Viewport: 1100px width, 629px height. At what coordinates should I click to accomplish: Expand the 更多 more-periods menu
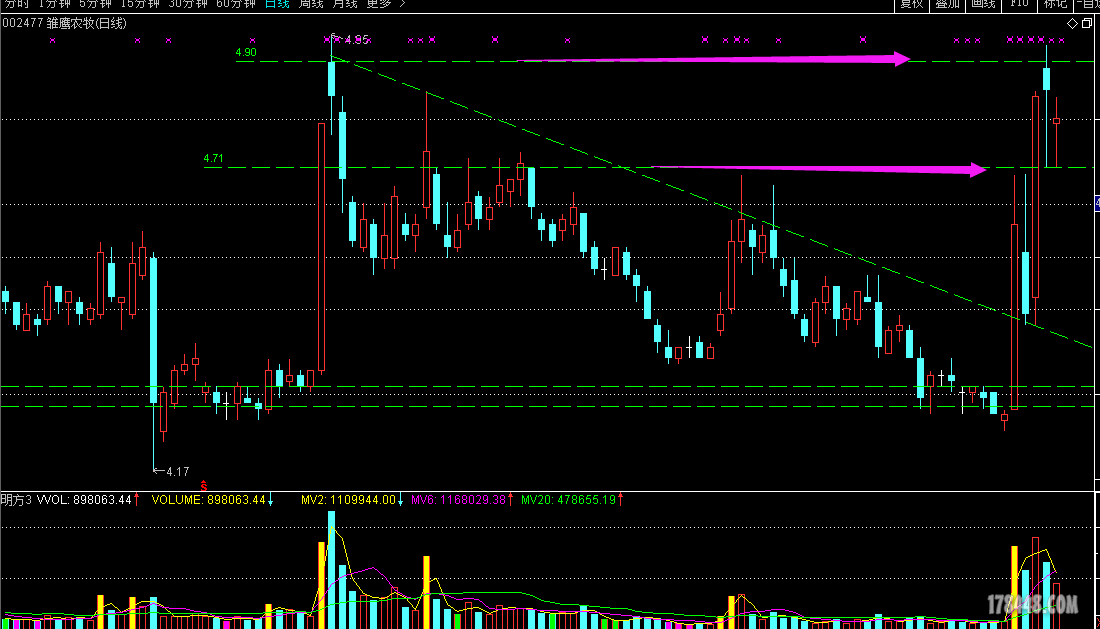point(386,4)
